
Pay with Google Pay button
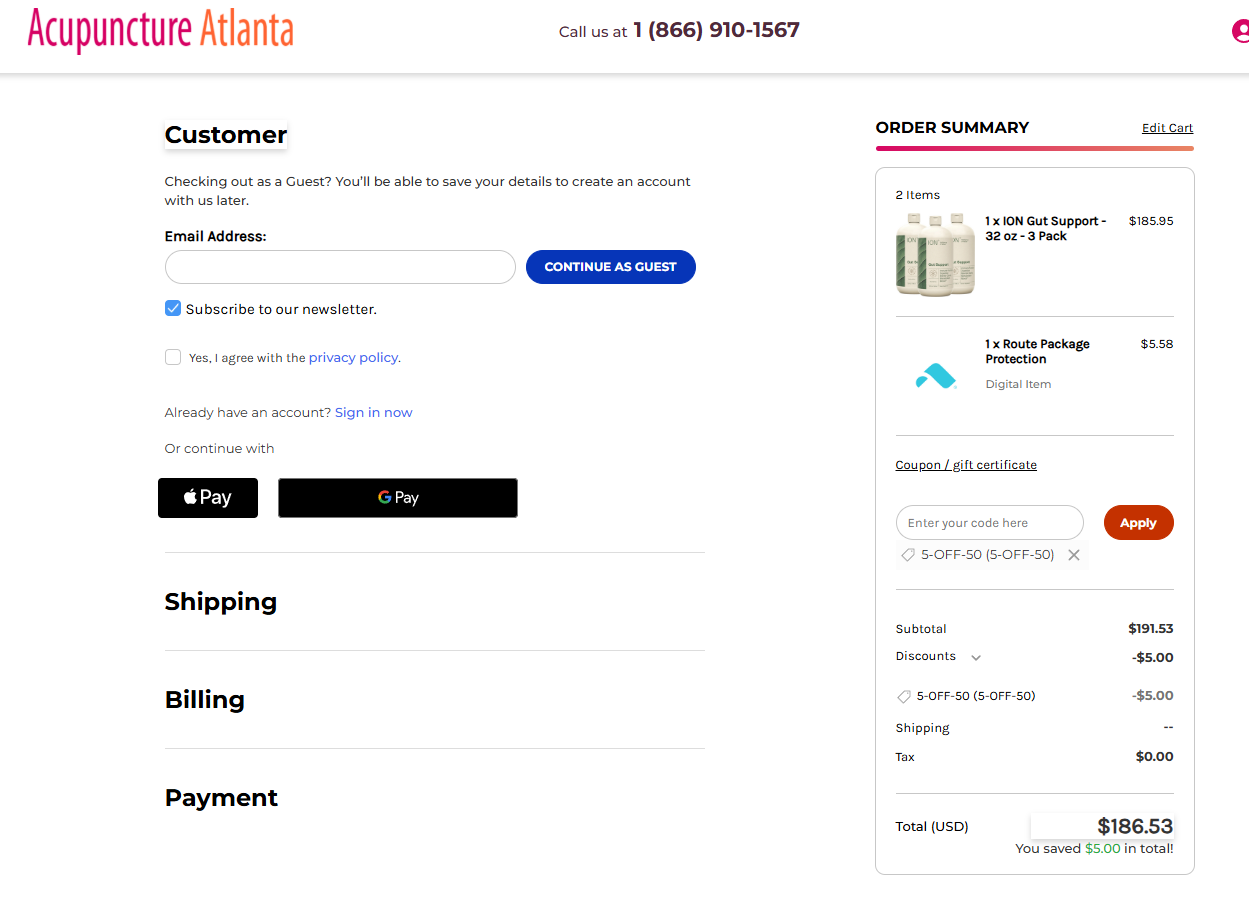pyautogui.click(x=398, y=498)
